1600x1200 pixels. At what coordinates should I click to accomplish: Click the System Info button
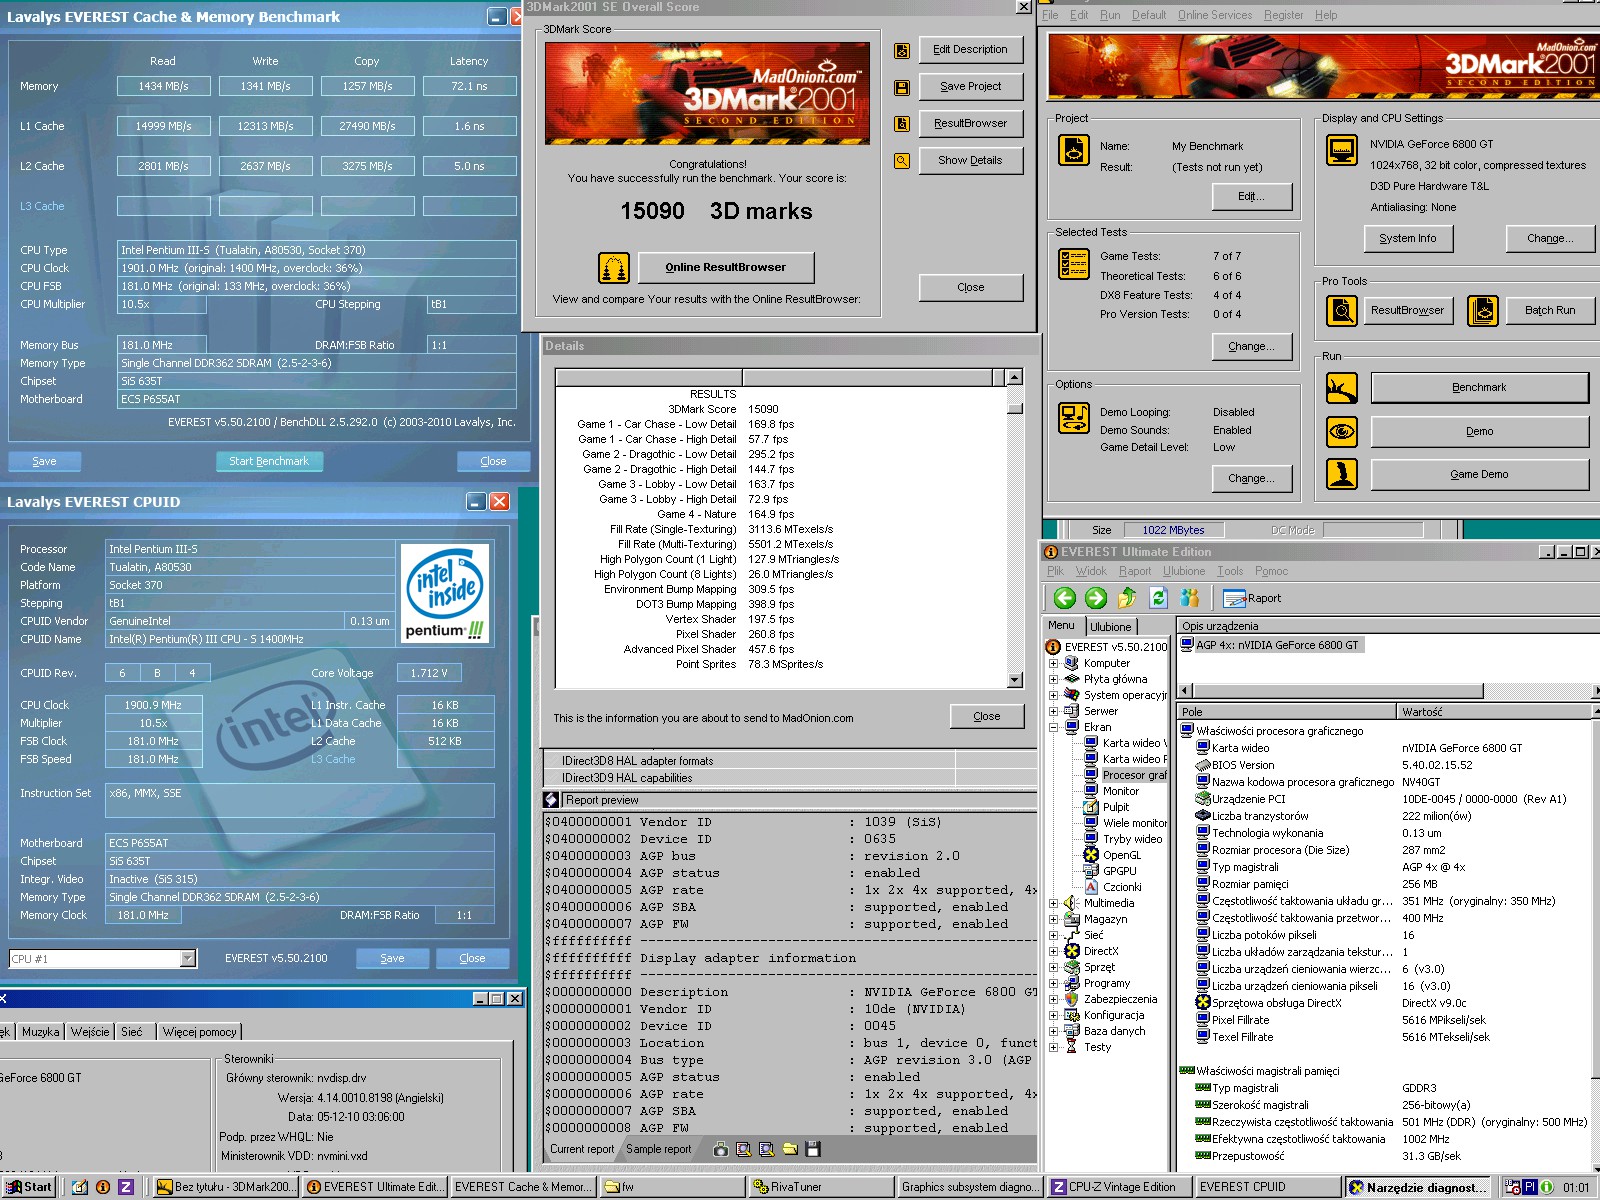(x=1407, y=238)
